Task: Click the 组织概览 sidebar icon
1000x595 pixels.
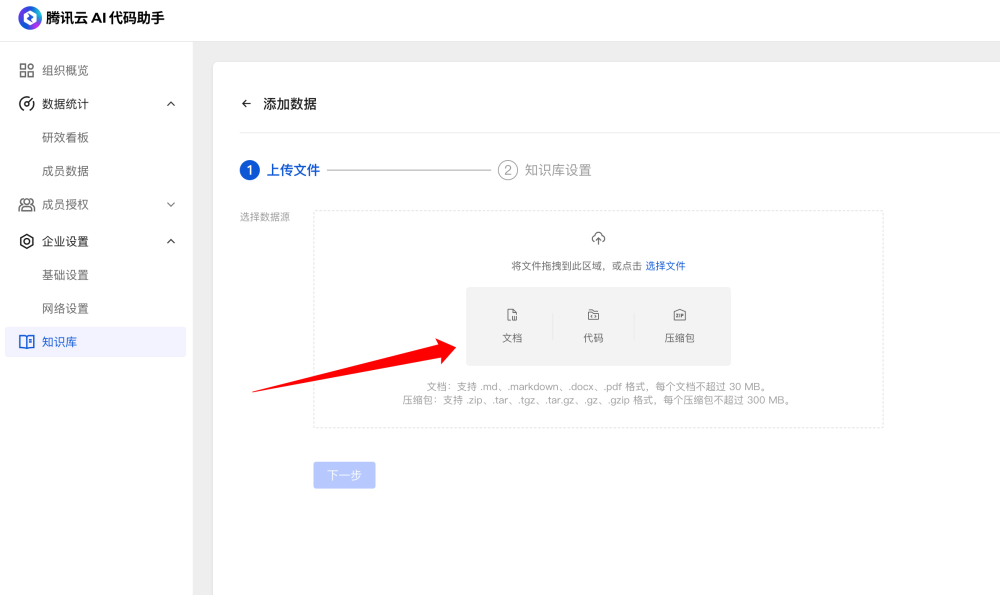Action: click(27, 69)
